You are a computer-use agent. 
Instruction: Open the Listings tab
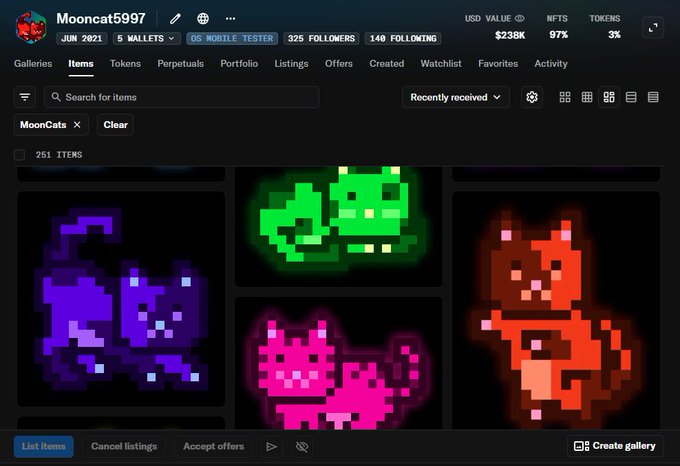pos(291,64)
